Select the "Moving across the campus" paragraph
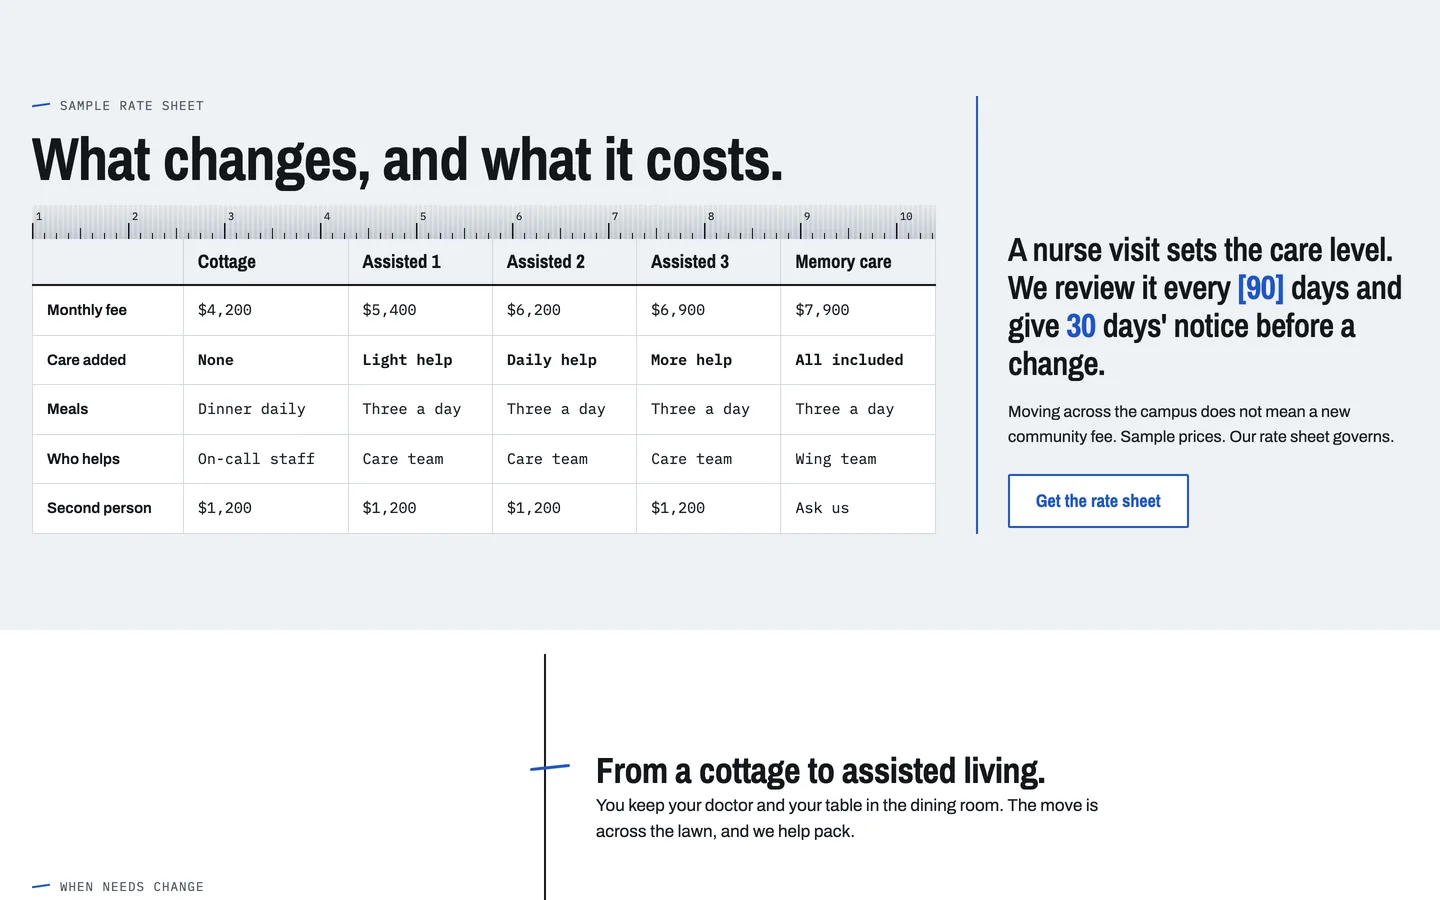The height and width of the screenshot is (900, 1440). coord(1201,424)
